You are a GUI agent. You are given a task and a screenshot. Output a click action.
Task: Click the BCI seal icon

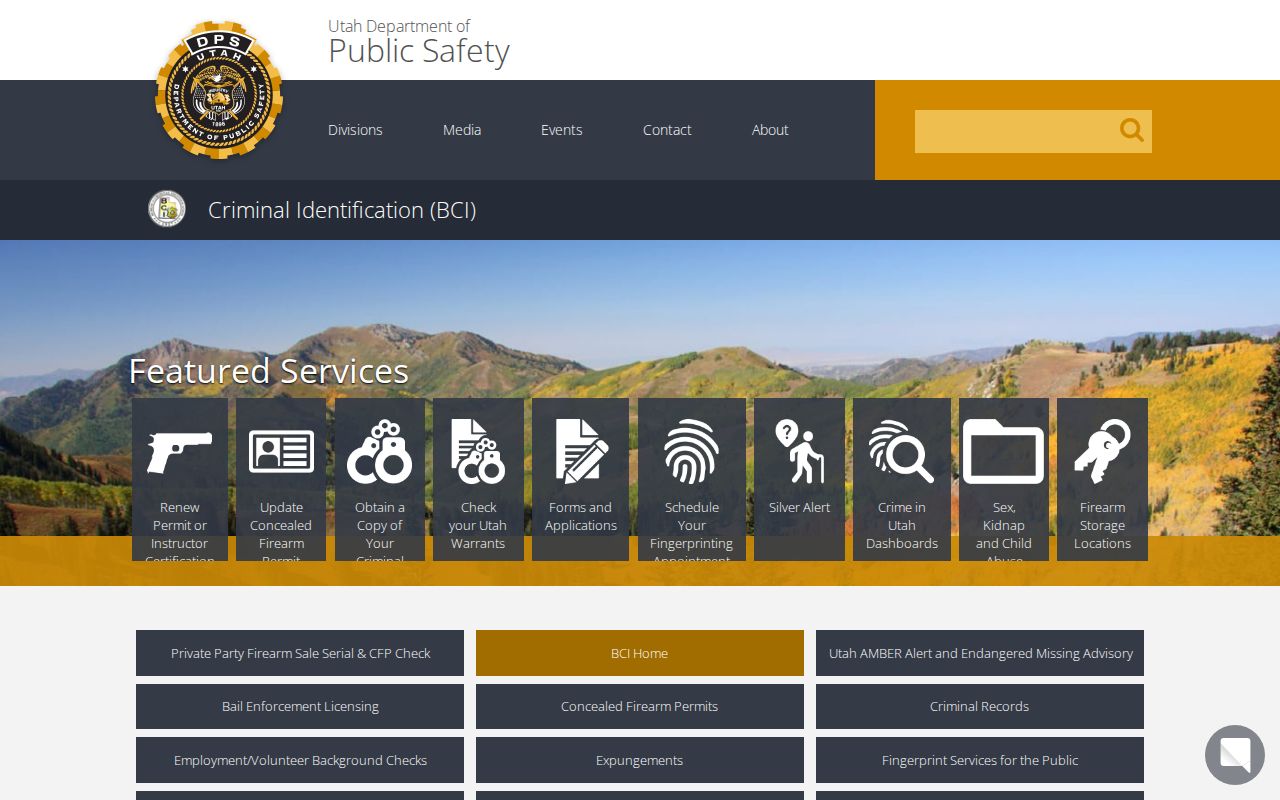pyautogui.click(x=167, y=209)
